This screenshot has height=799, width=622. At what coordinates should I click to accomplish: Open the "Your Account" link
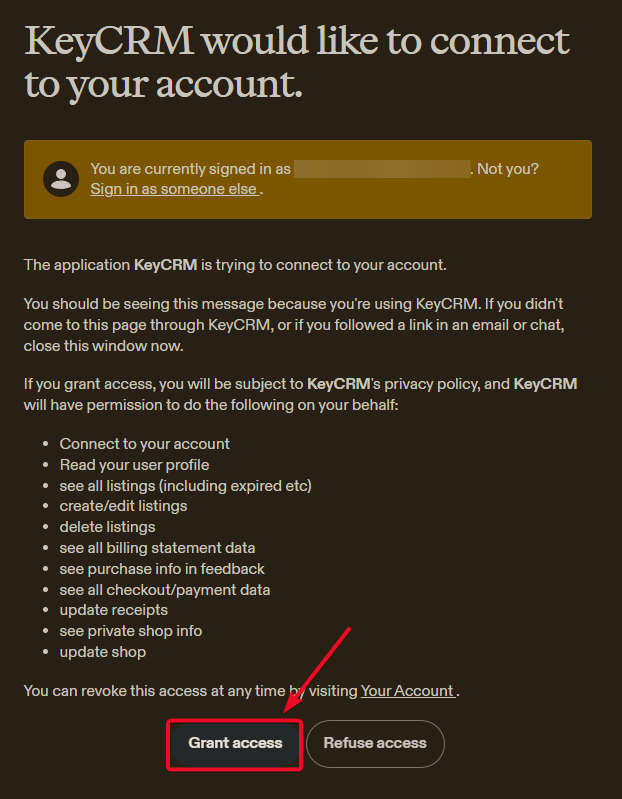pyautogui.click(x=407, y=690)
